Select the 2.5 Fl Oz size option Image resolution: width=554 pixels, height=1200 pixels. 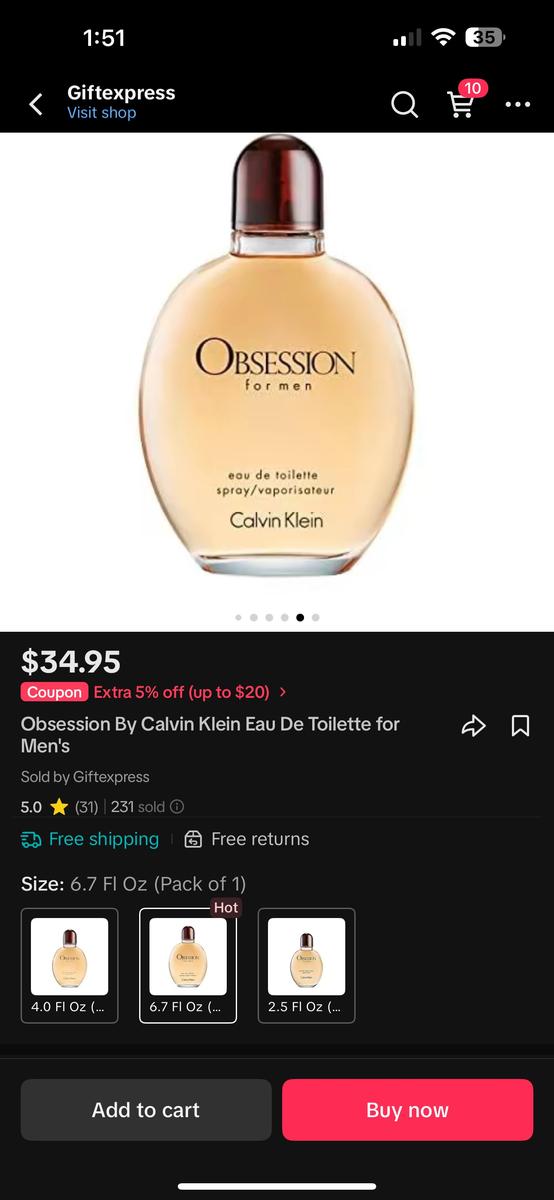(x=306, y=965)
